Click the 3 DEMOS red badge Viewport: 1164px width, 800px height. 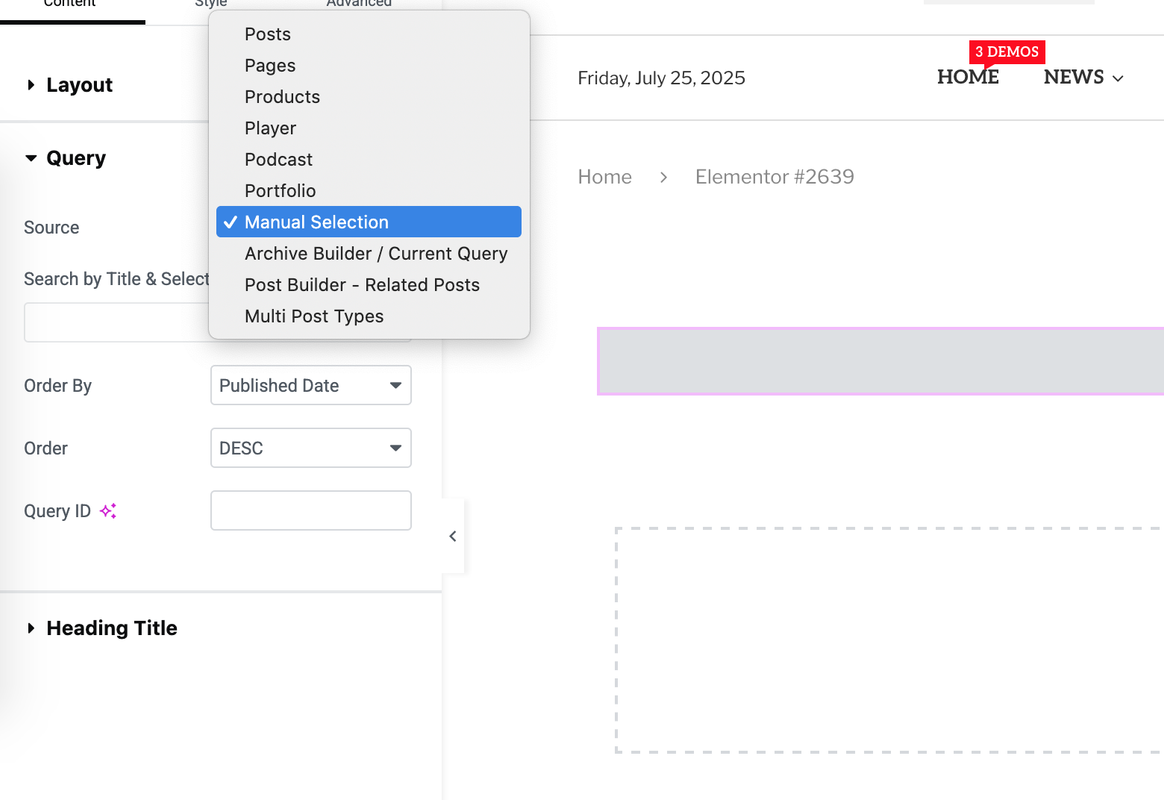coord(1007,52)
